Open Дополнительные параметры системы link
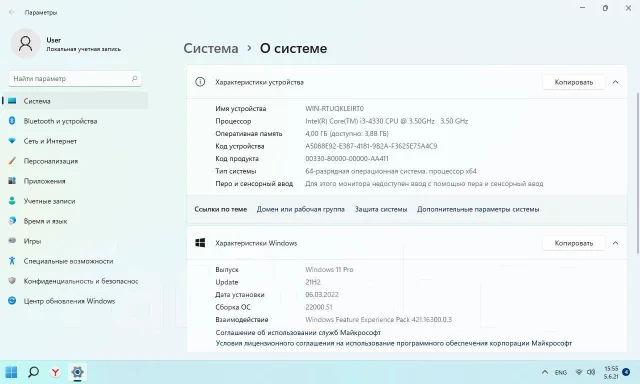 pos(478,209)
